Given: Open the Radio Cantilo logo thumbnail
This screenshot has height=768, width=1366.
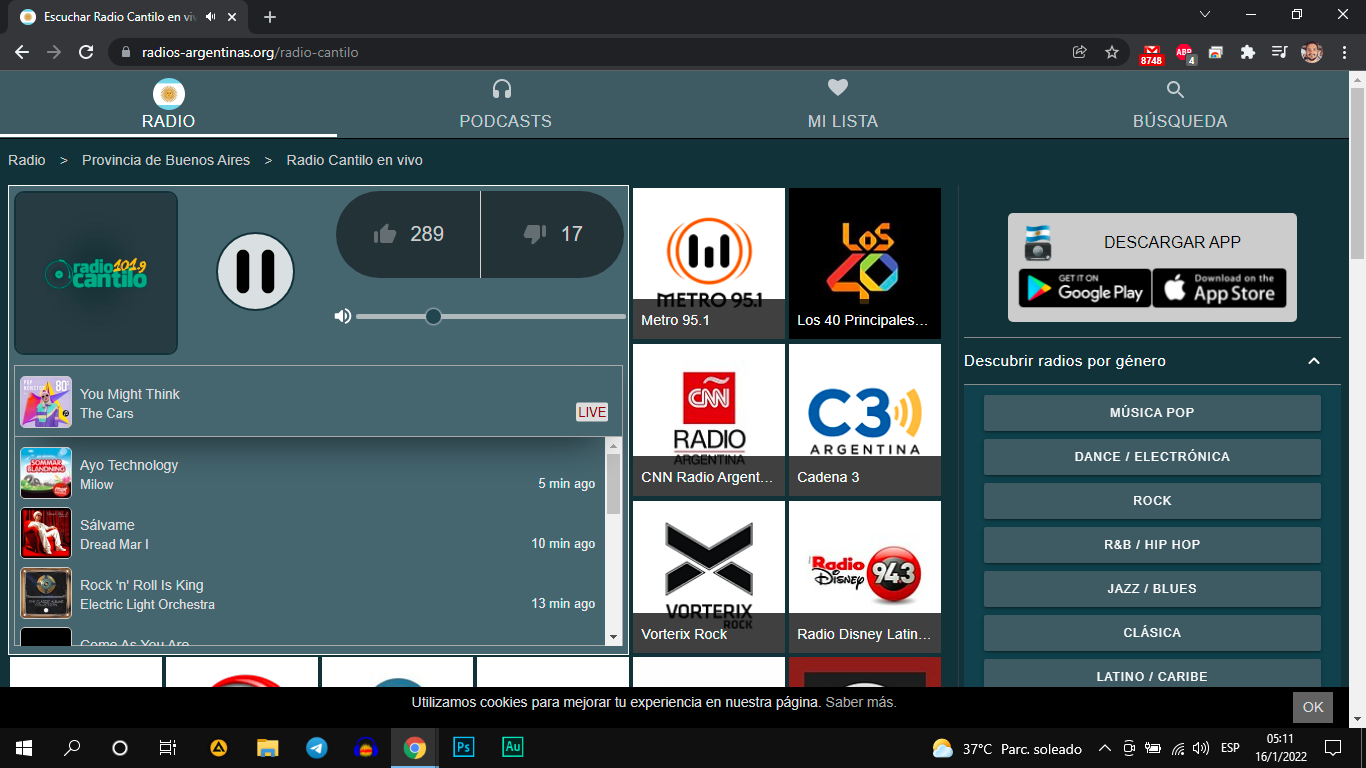Looking at the screenshot, I should (96, 273).
